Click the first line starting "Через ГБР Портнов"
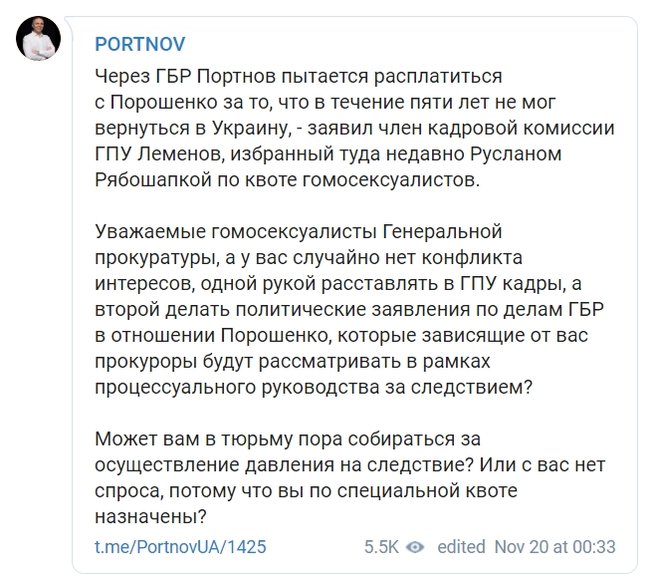Image resolution: width=650 pixels, height=582 pixels. [298, 77]
